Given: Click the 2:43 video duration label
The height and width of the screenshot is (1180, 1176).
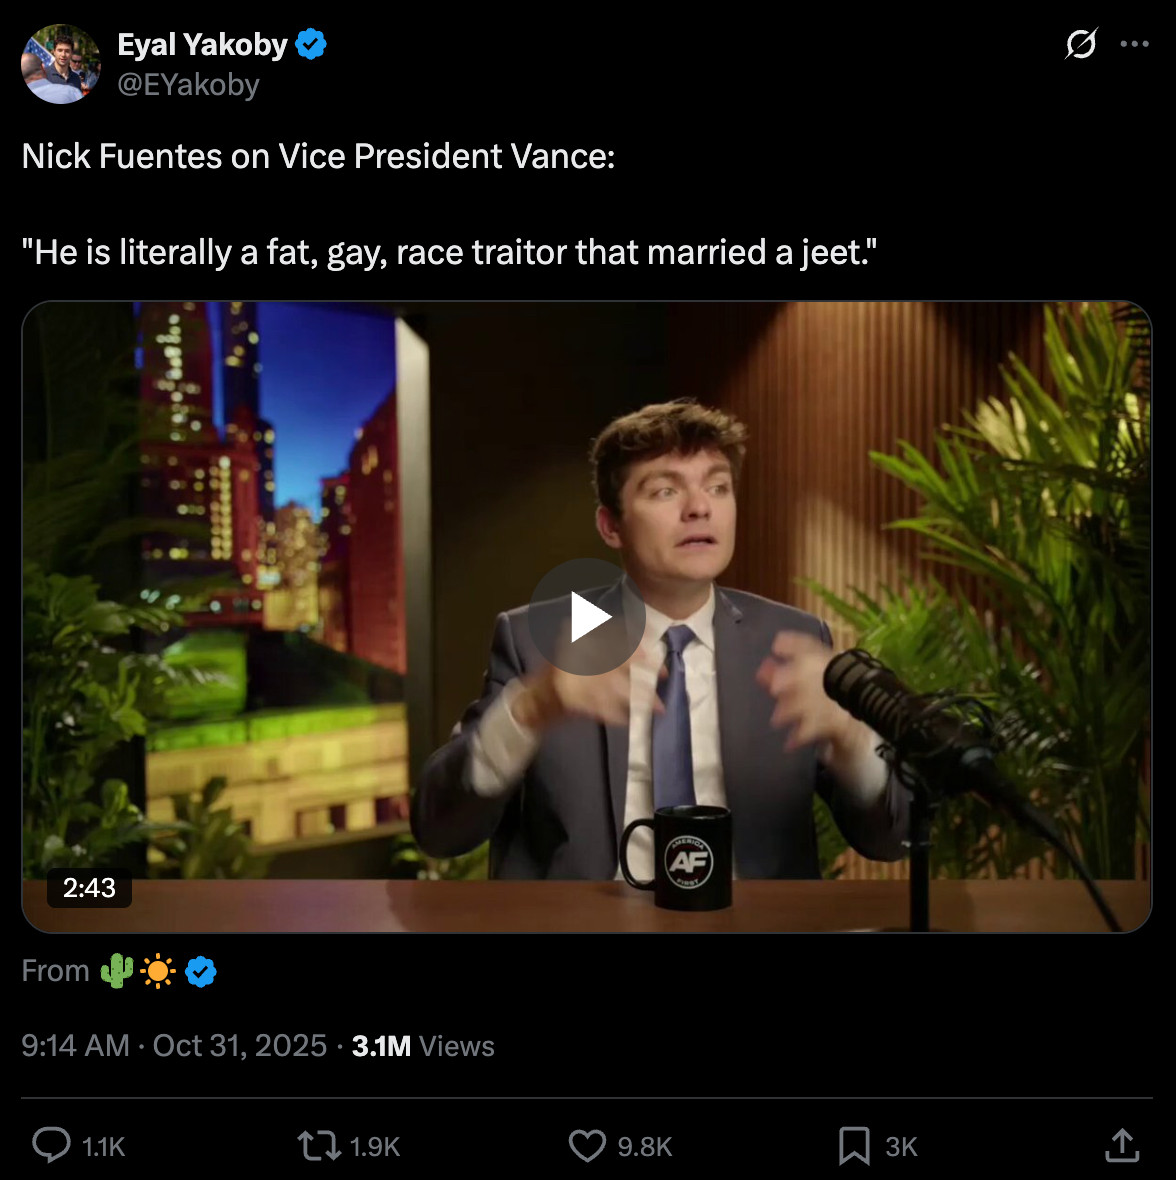Looking at the screenshot, I should [89, 888].
